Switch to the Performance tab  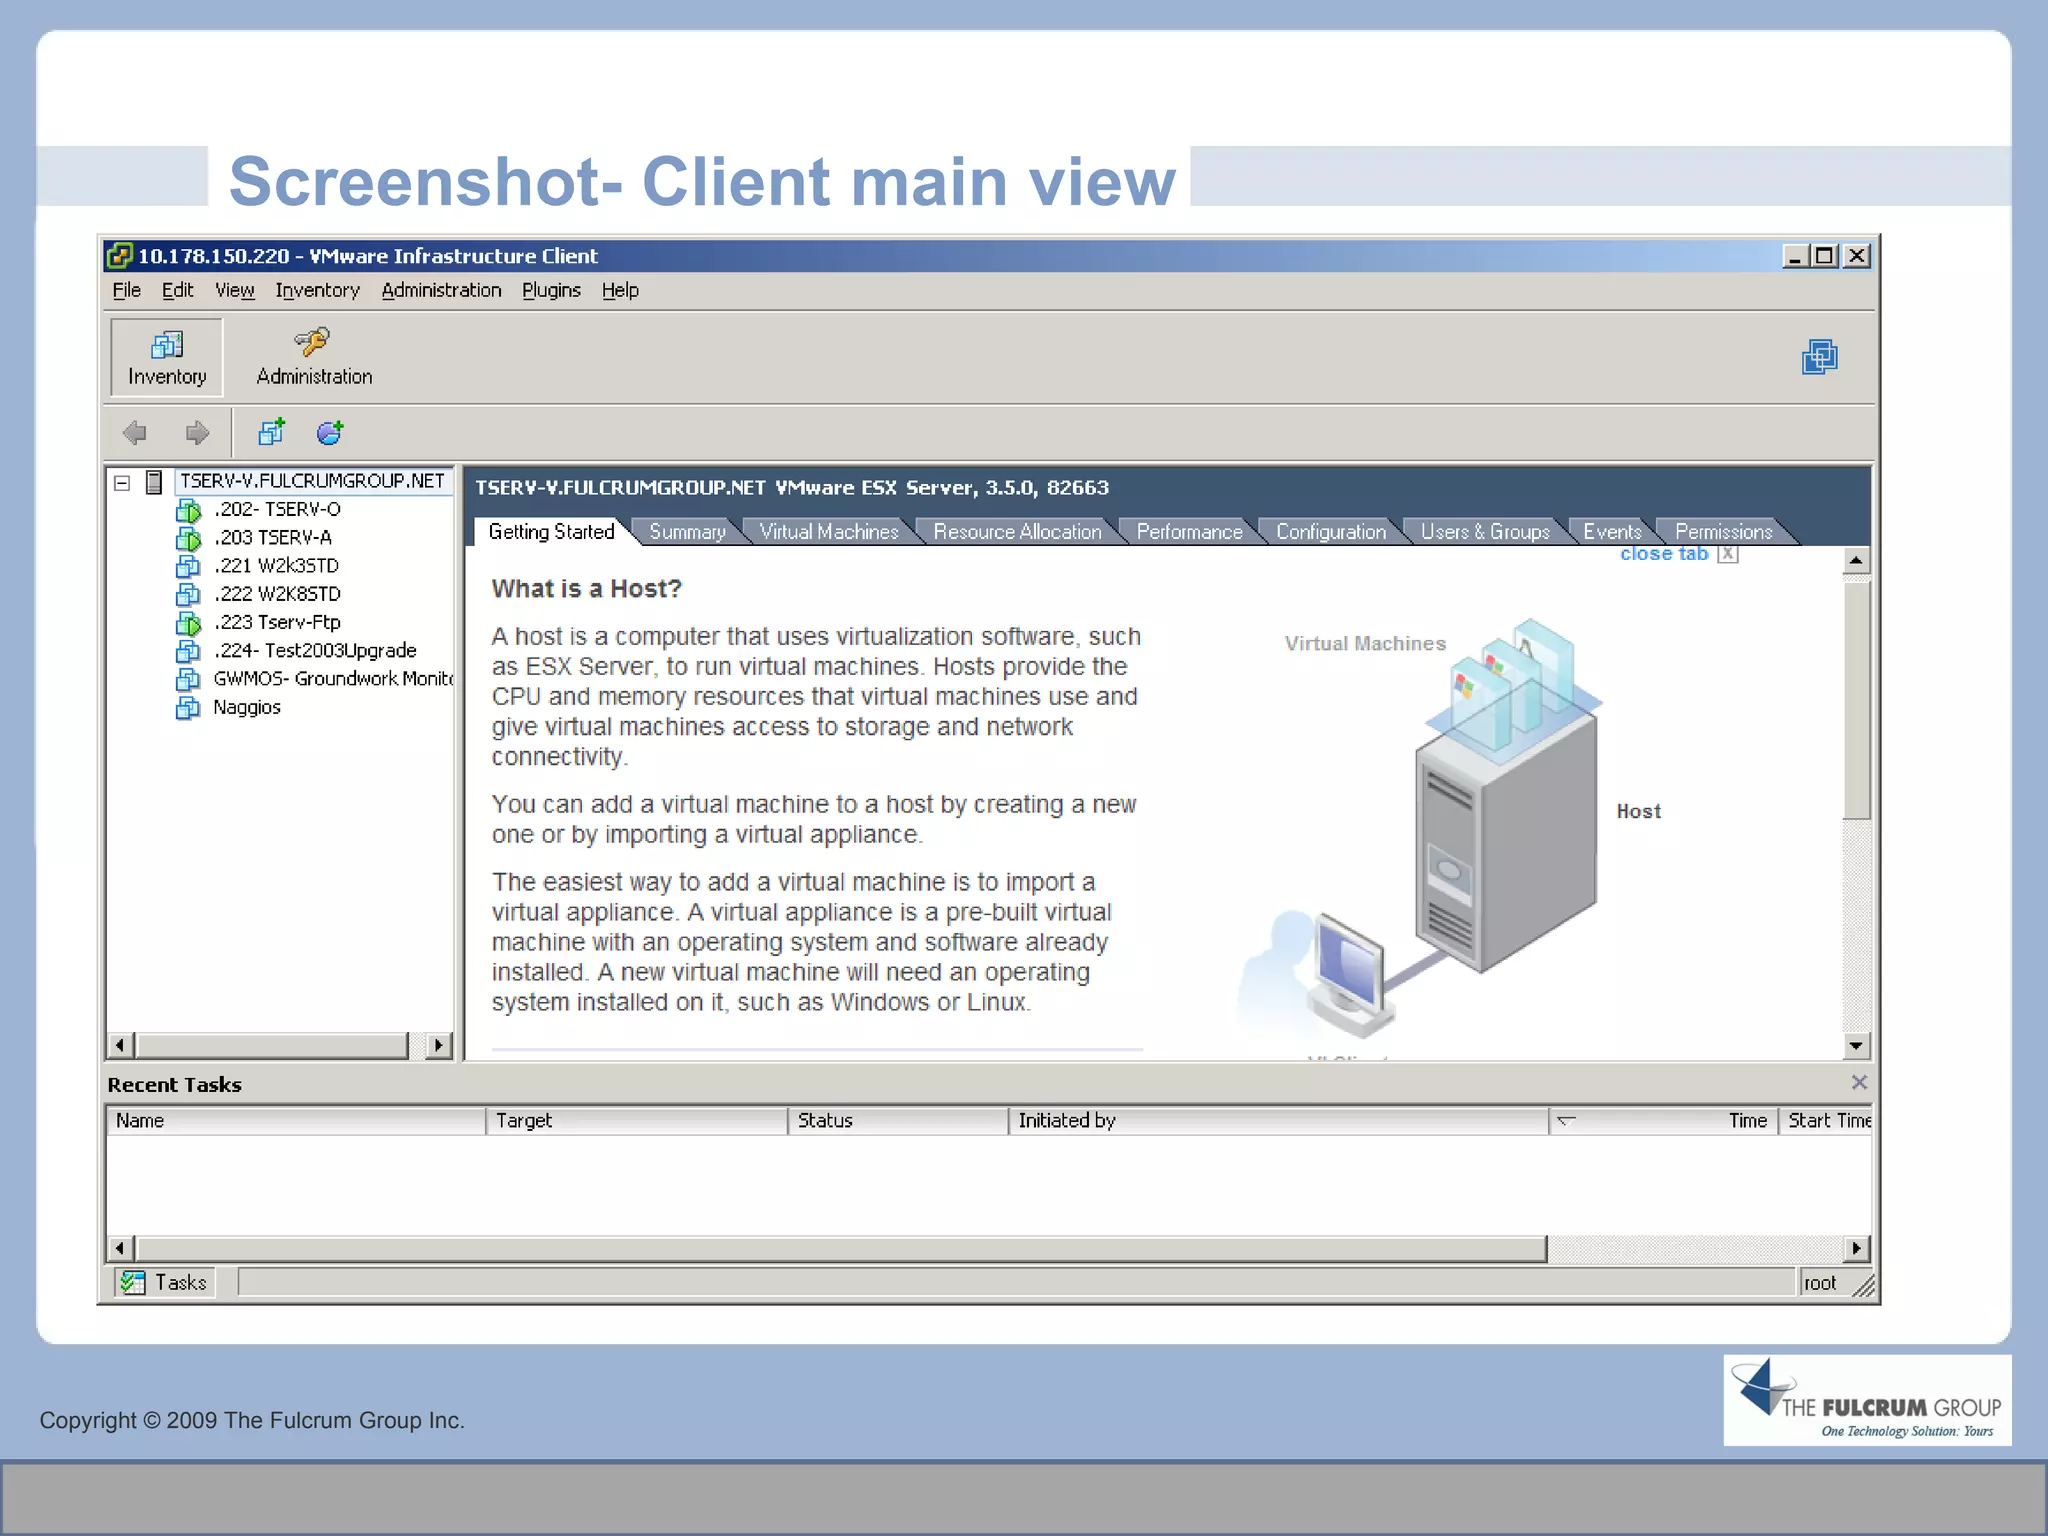click(x=1189, y=532)
